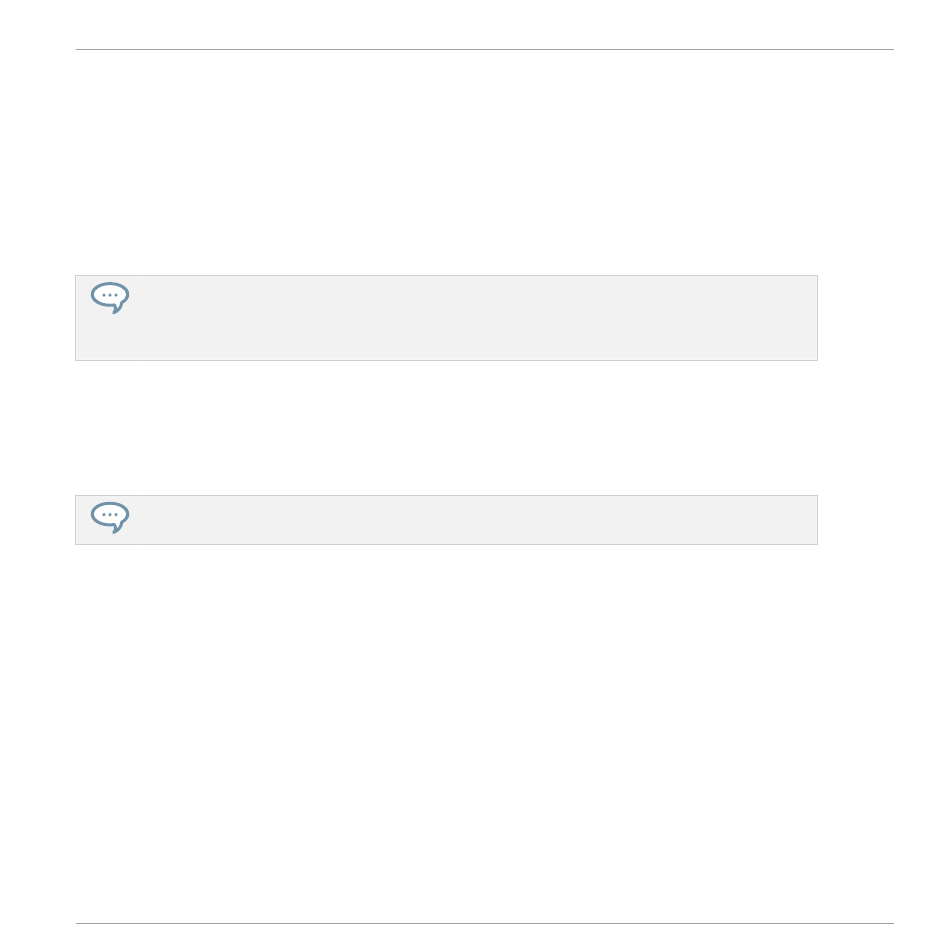Select the taller upper gray note box body

[x=446, y=318]
